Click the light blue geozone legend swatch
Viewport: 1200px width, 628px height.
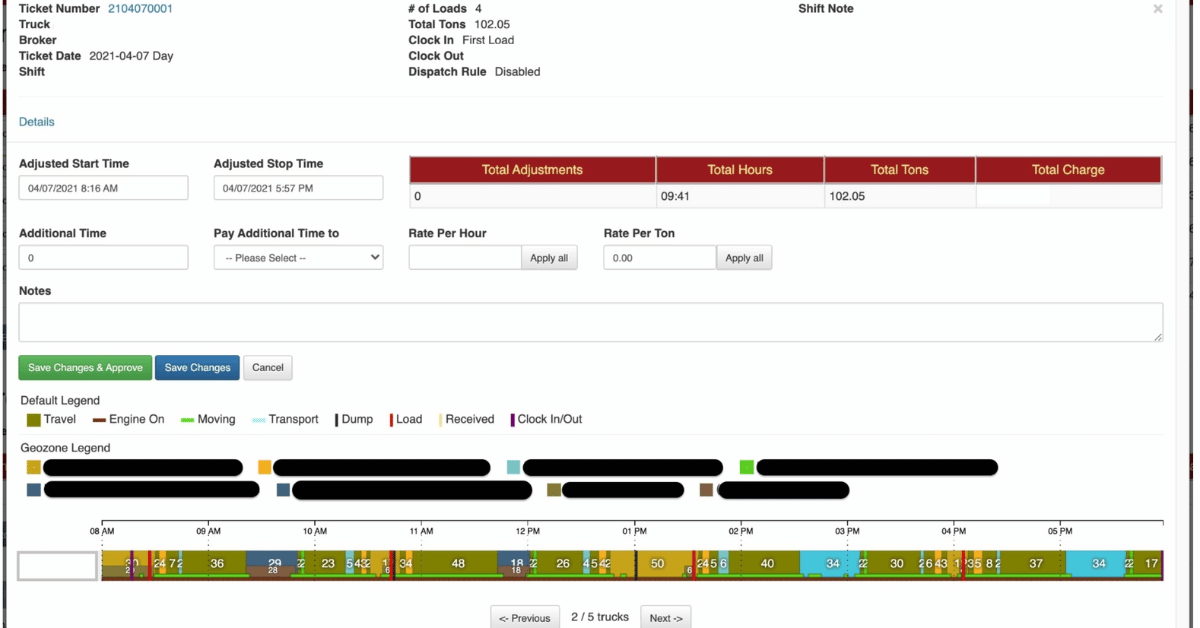[513, 467]
